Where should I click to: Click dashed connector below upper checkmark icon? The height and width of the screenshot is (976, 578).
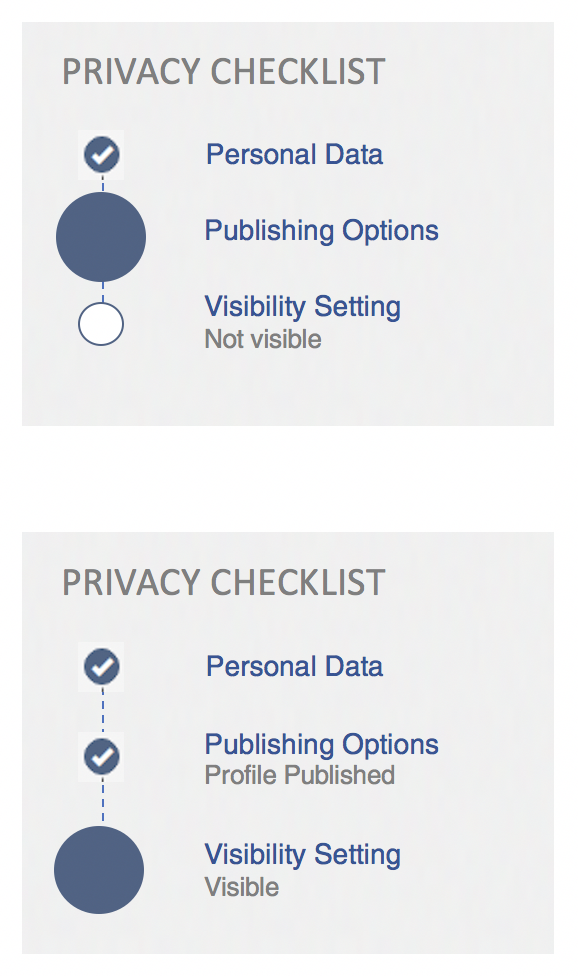(103, 184)
